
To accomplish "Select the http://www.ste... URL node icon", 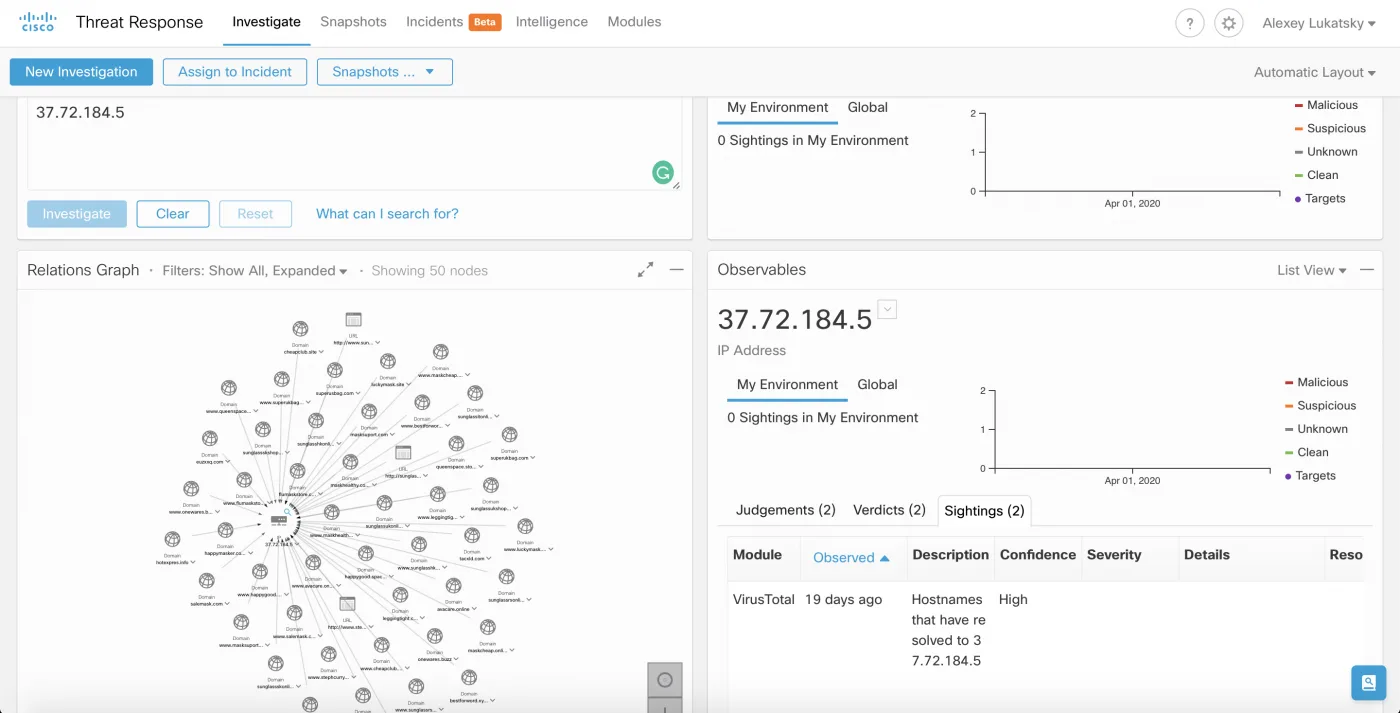I will pyautogui.click(x=347, y=603).
